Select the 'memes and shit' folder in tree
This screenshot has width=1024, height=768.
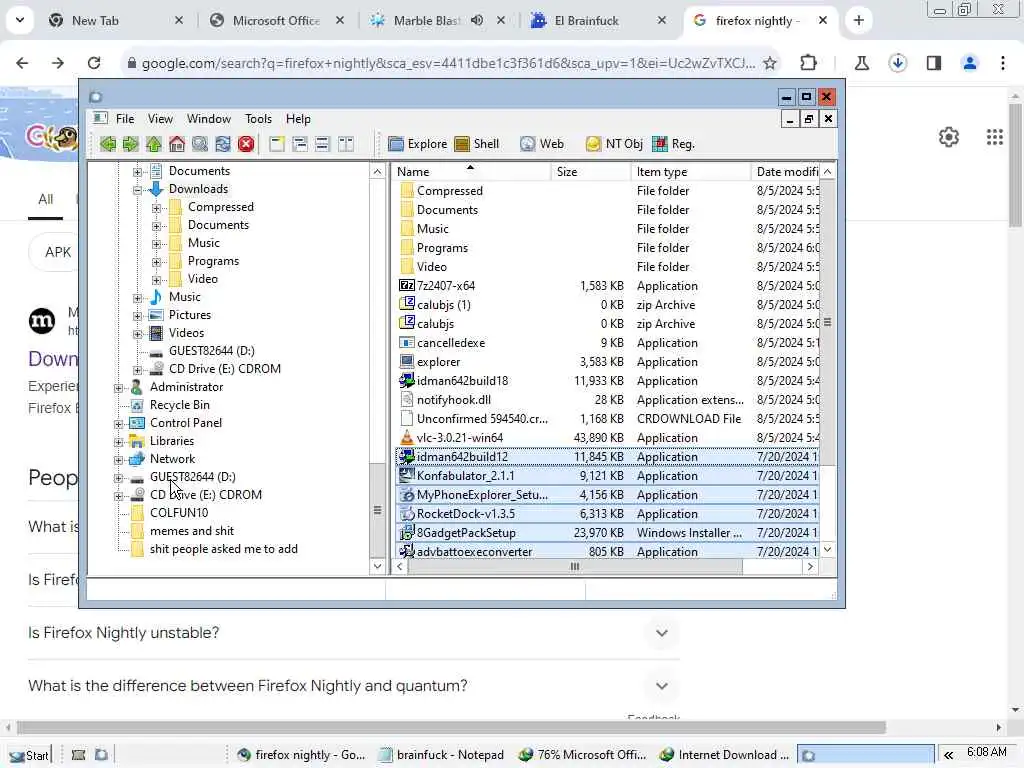pos(192,531)
